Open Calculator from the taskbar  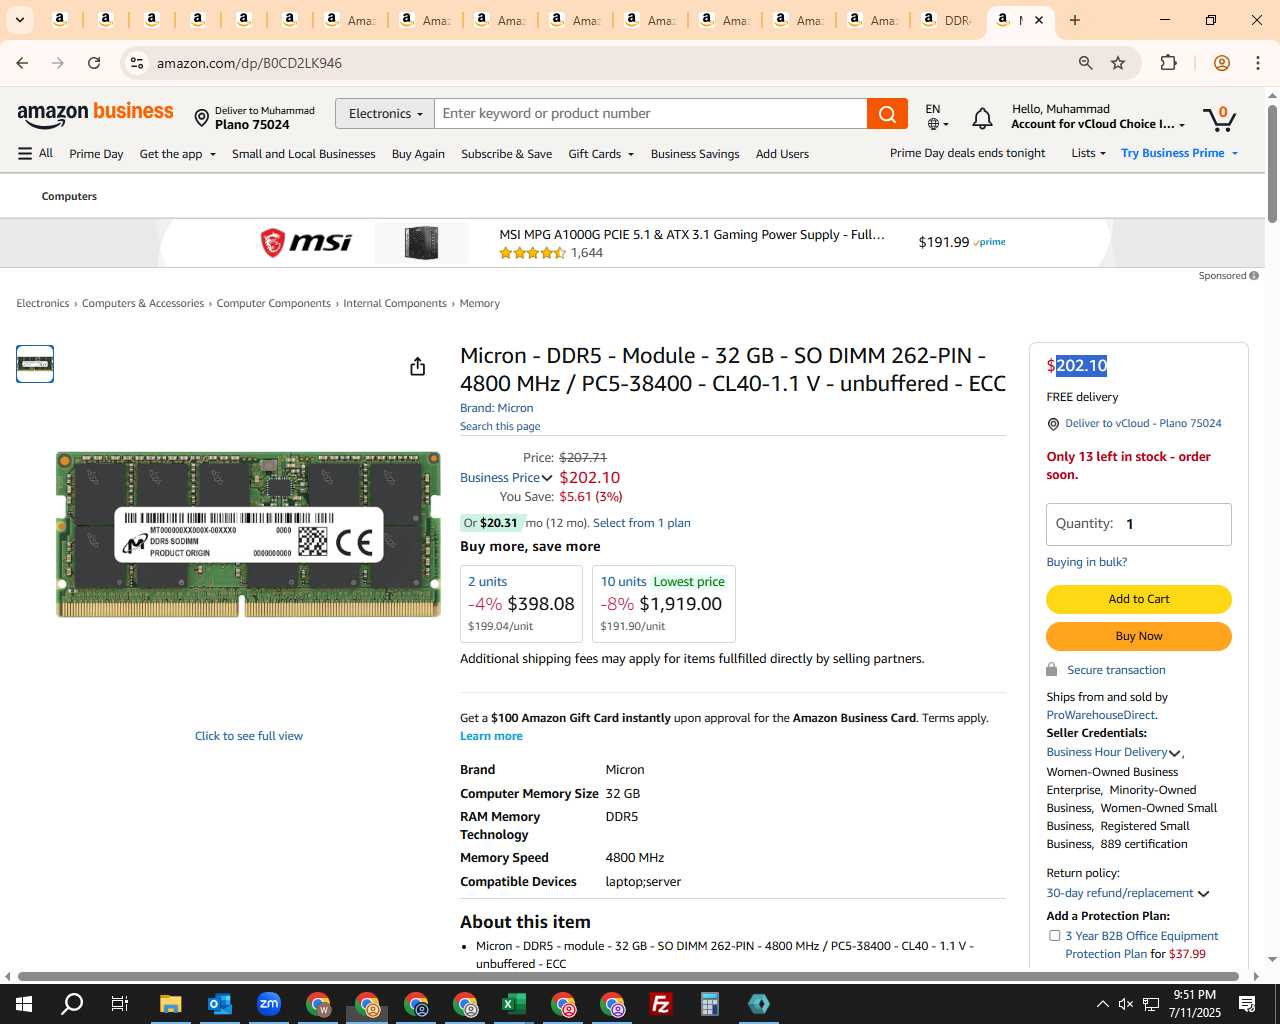pyautogui.click(x=709, y=1004)
